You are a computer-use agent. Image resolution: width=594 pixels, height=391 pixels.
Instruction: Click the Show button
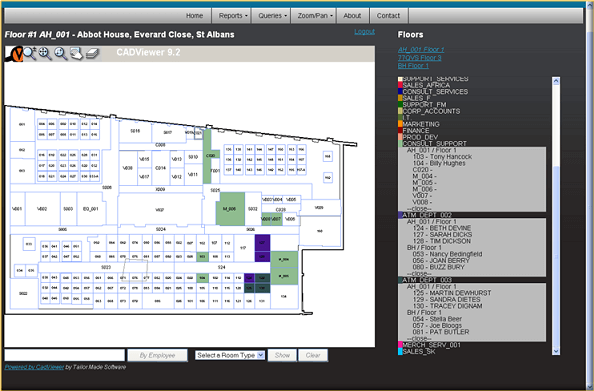pos(282,355)
